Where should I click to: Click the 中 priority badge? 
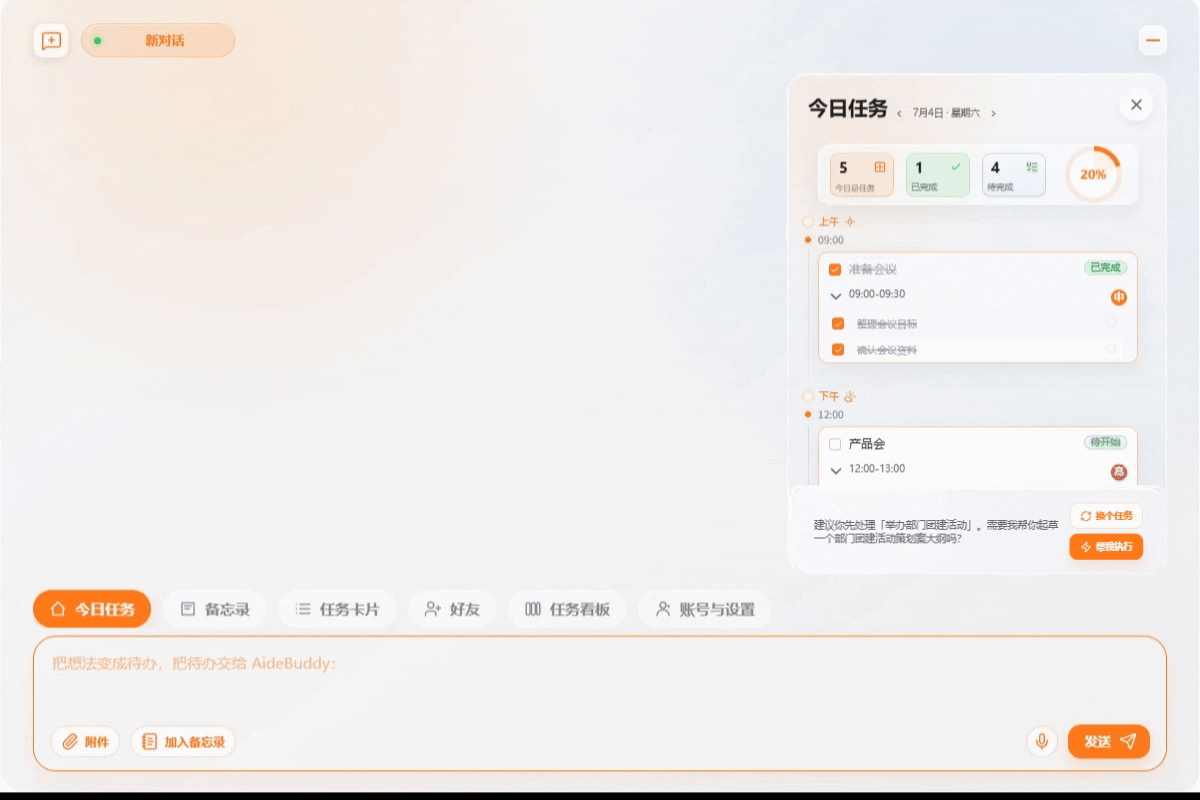(x=1119, y=298)
